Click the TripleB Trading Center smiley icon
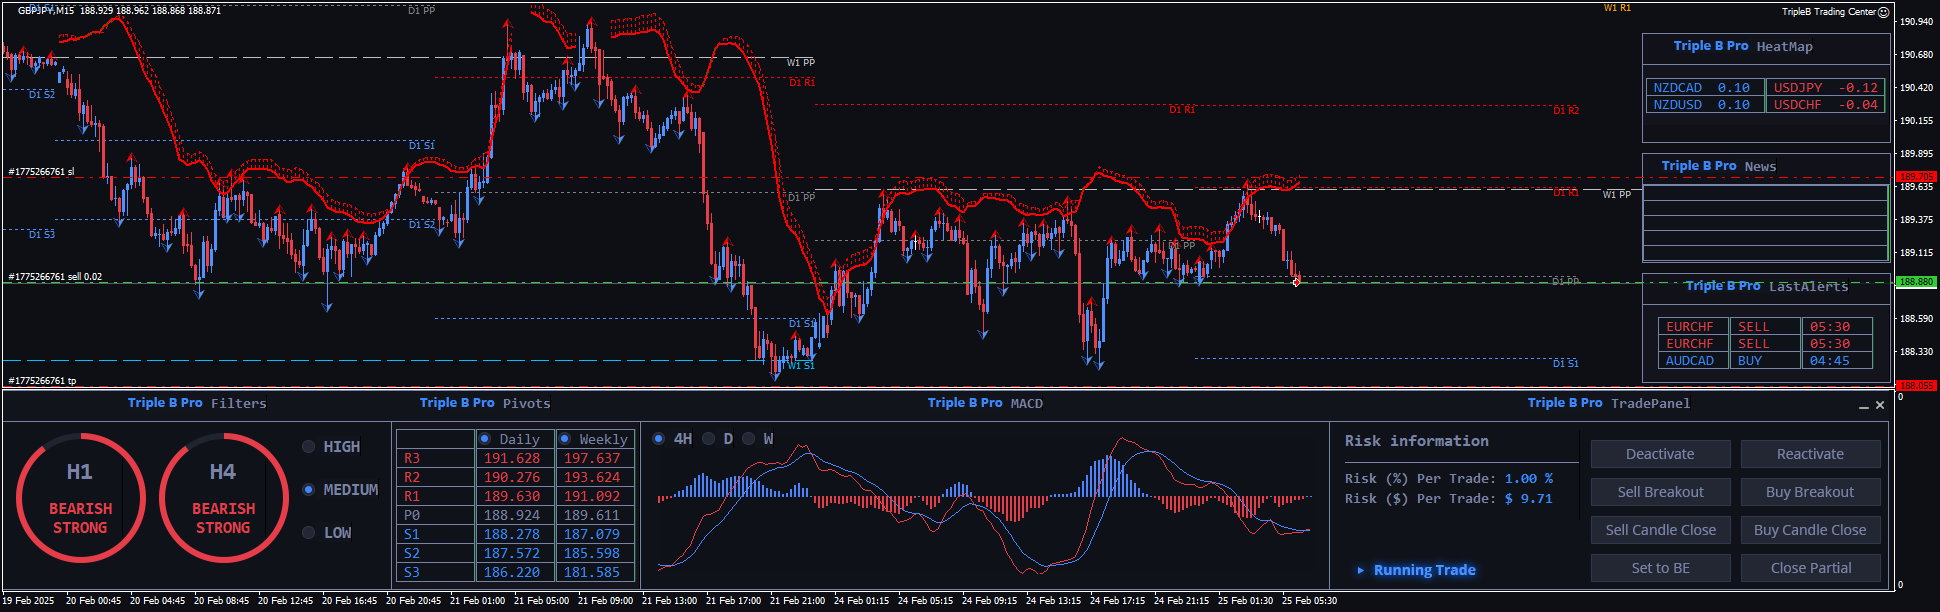This screenshot has width=1940, height=612. click(1883, 12)
